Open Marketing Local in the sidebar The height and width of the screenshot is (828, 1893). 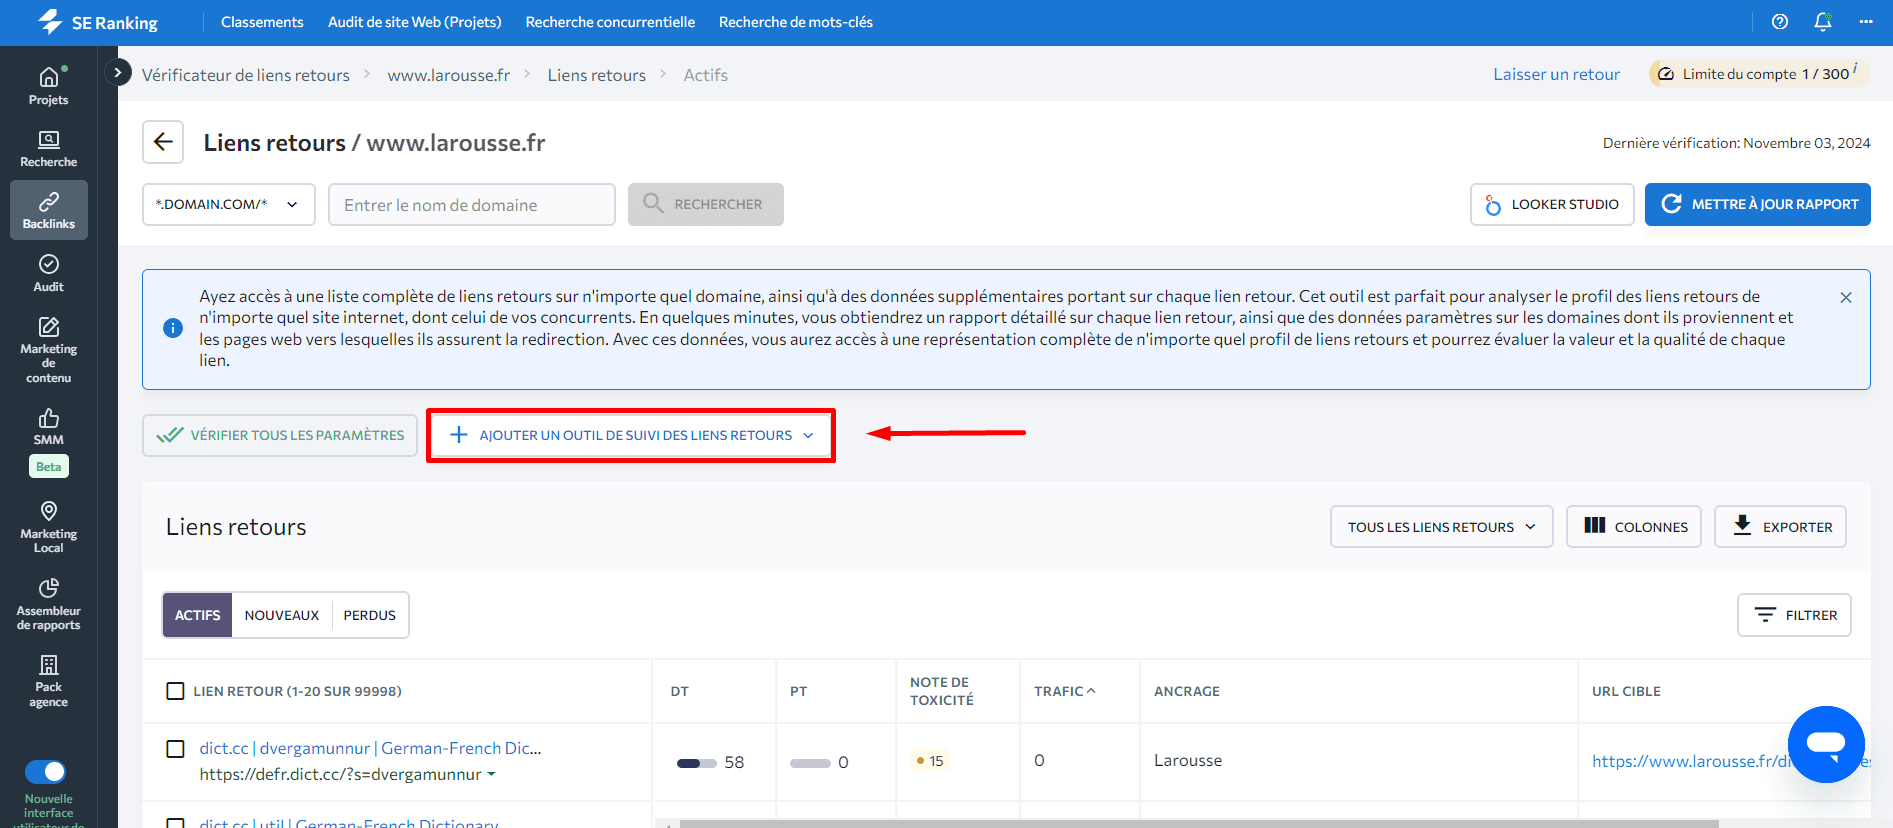(48, 526)
